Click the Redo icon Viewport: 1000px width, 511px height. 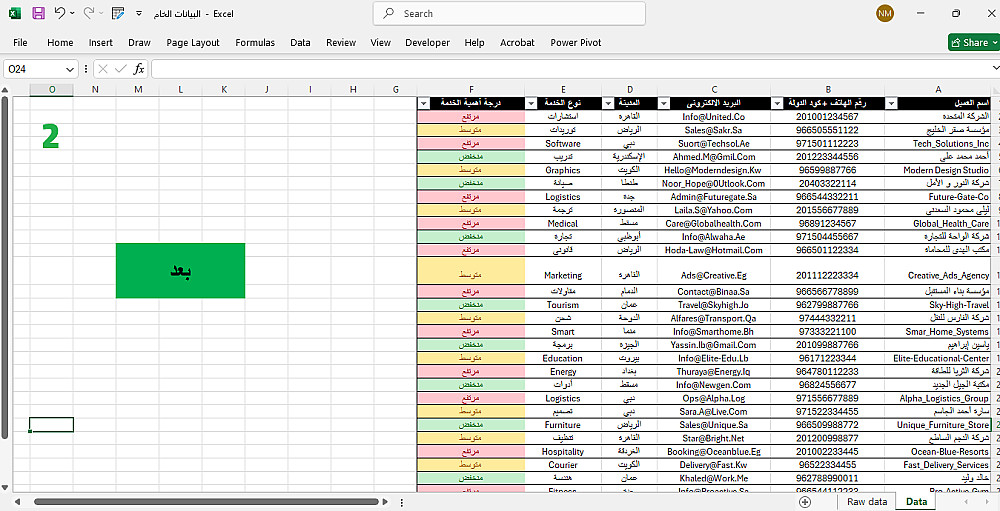[89, 13]
